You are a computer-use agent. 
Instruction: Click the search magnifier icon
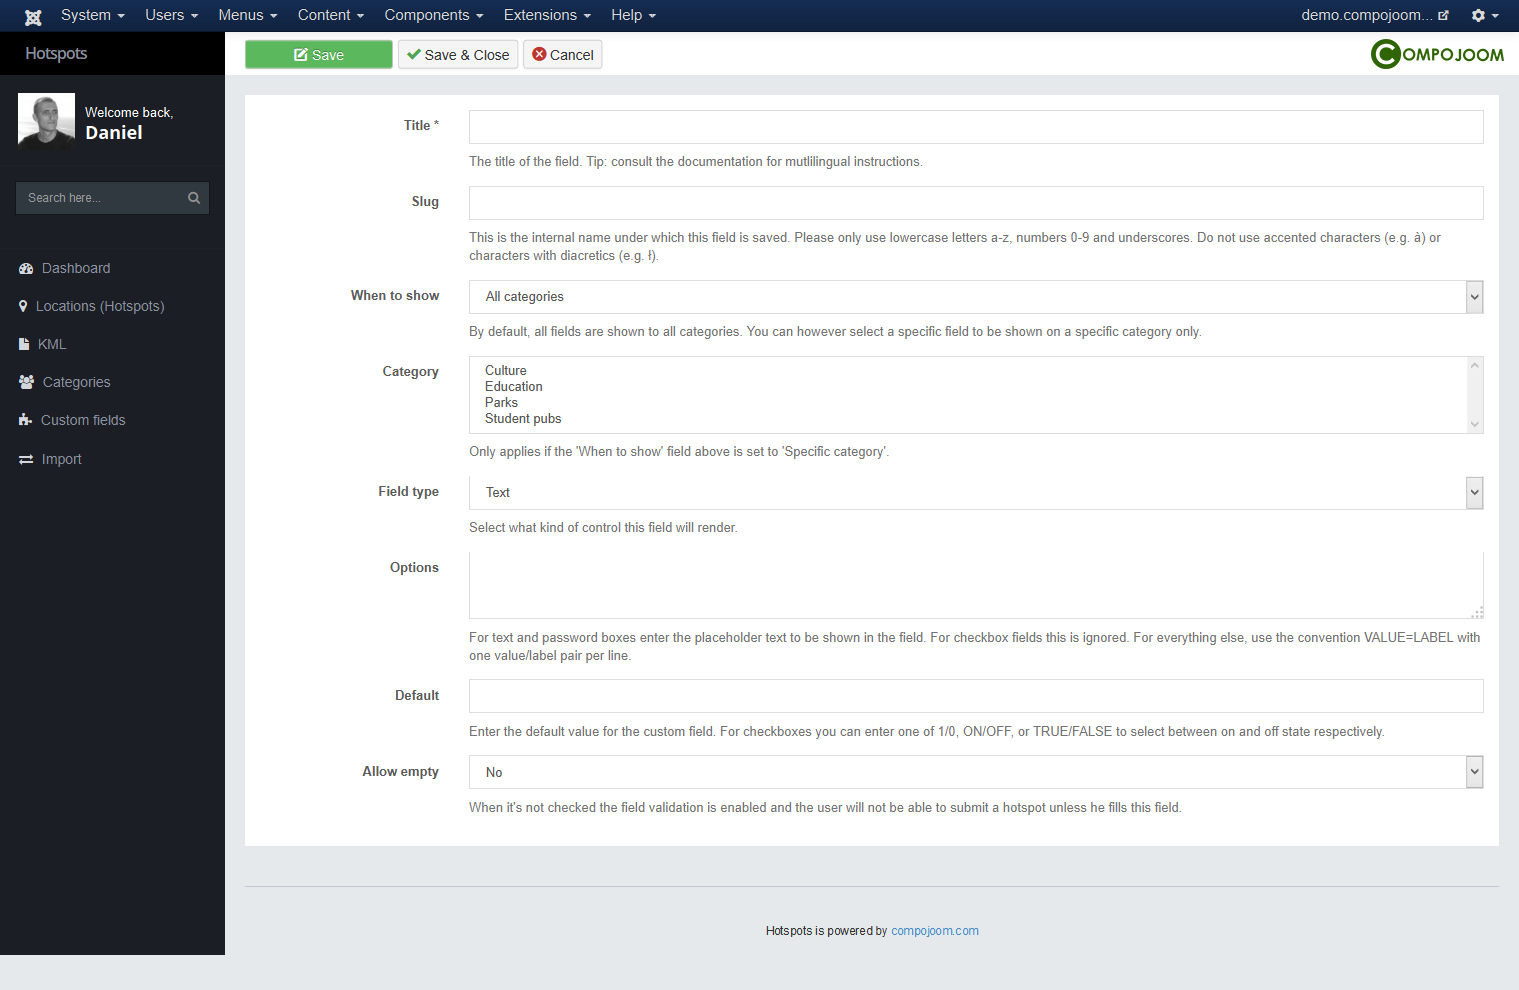click(x=194, y=198)
